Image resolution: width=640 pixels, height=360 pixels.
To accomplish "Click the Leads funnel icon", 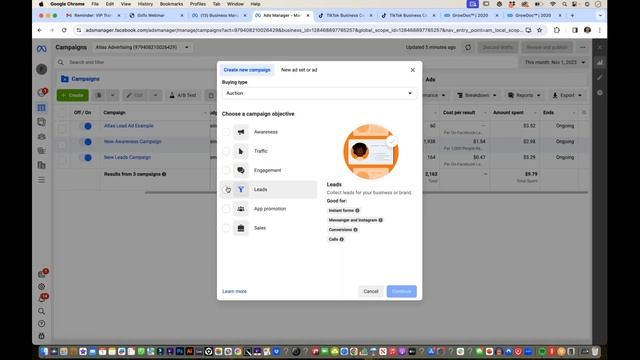I will click(x=241, y=189).
